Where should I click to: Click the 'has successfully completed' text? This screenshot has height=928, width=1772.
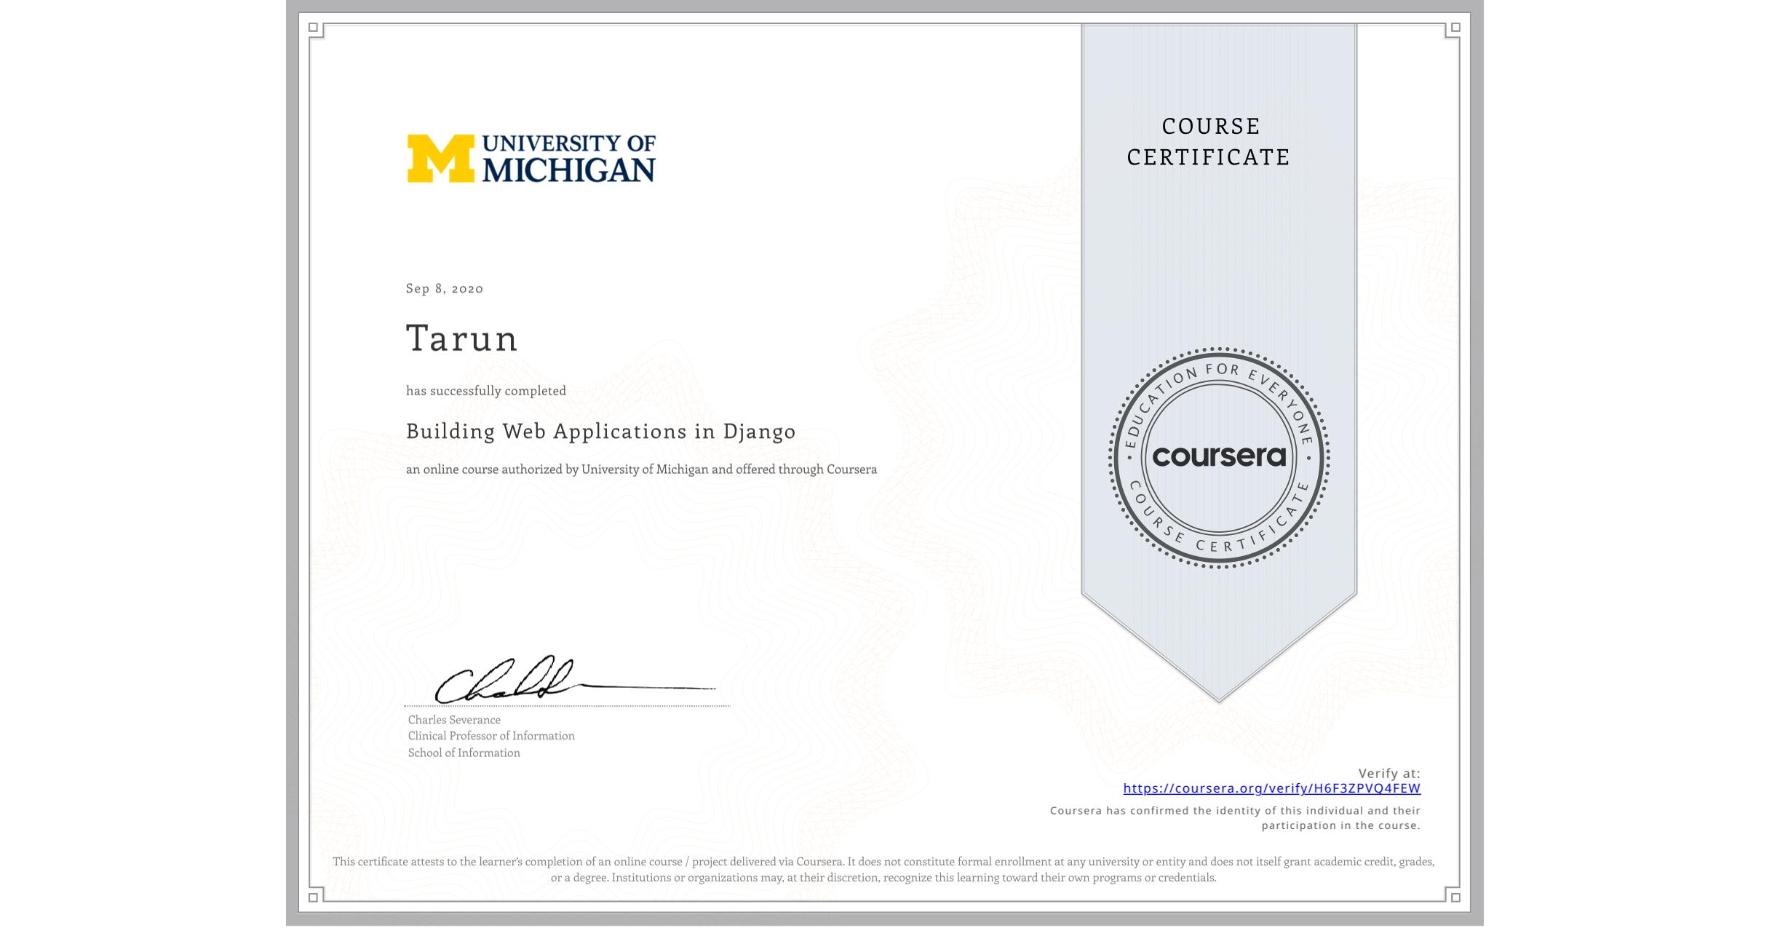pos(486,391)
